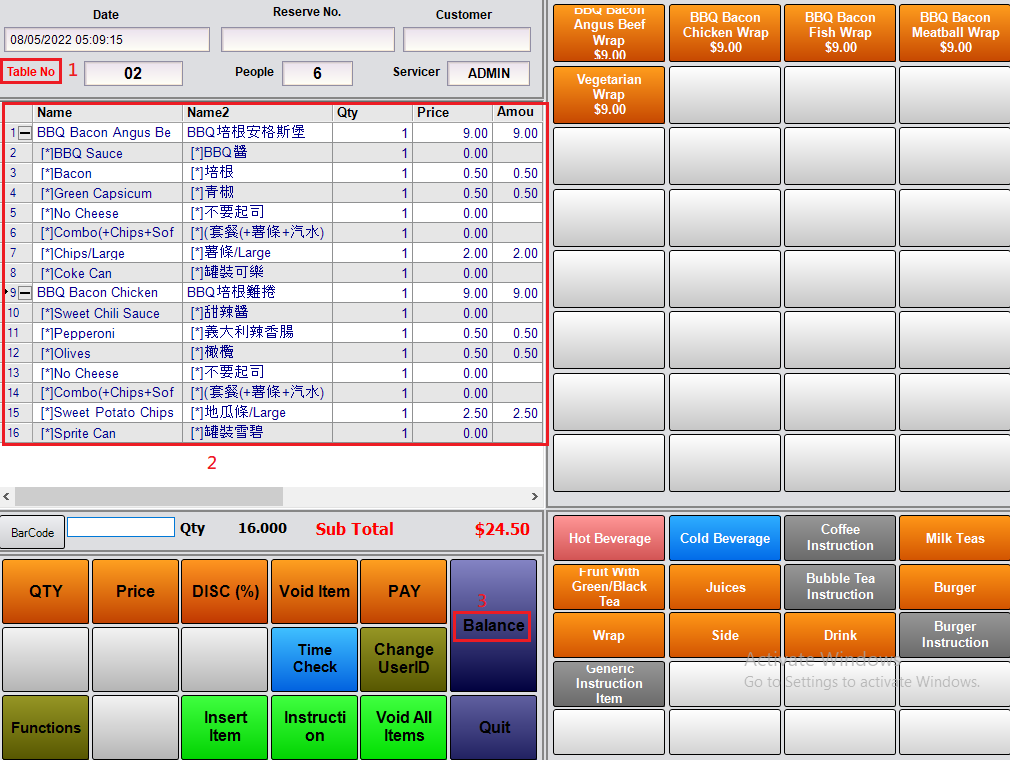Screen dimensions: 1010x760
Task: Click the Date field
Action: click(107, 39)
